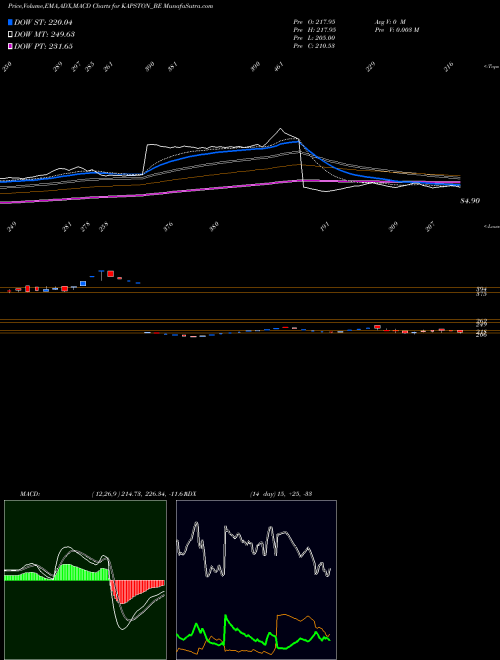Open the MACD histogram panel with green background
Image resolution: width=500 pixels, height=660 pixels.
tap(85, 580)
